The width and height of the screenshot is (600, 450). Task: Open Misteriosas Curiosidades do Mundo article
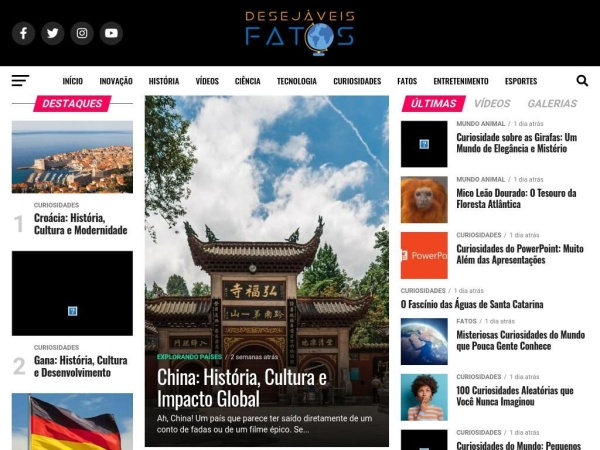click(520, 340)
